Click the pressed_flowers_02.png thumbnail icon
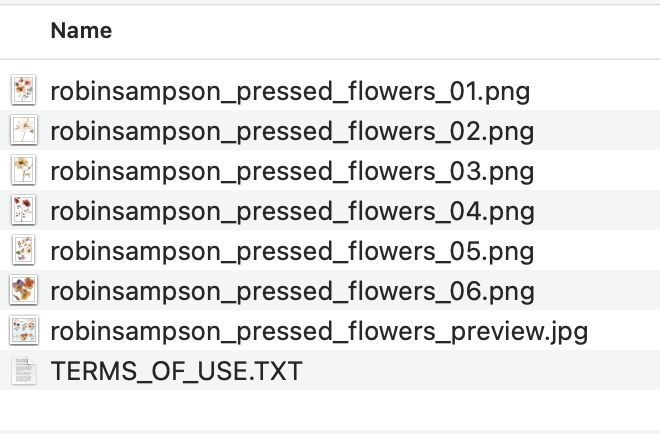The width and height of the screenshot is (660, 434). pyautogui.click(x=23, y=131)
